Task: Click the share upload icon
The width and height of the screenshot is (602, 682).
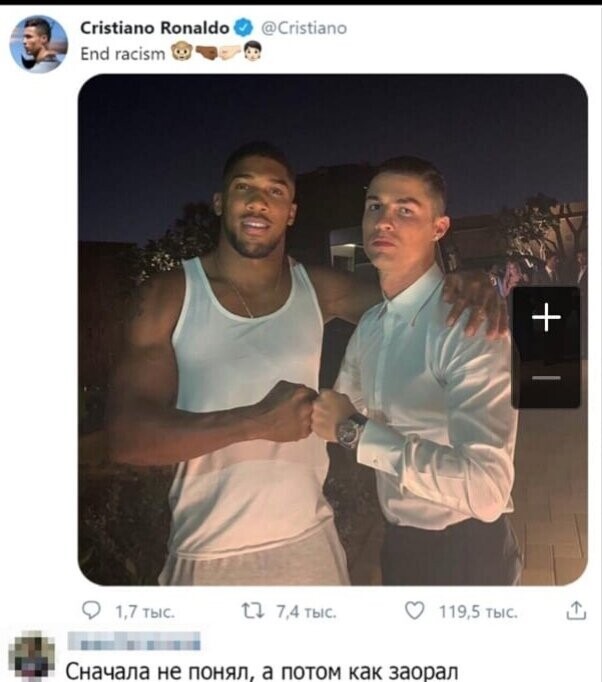Action: point(576,610)
